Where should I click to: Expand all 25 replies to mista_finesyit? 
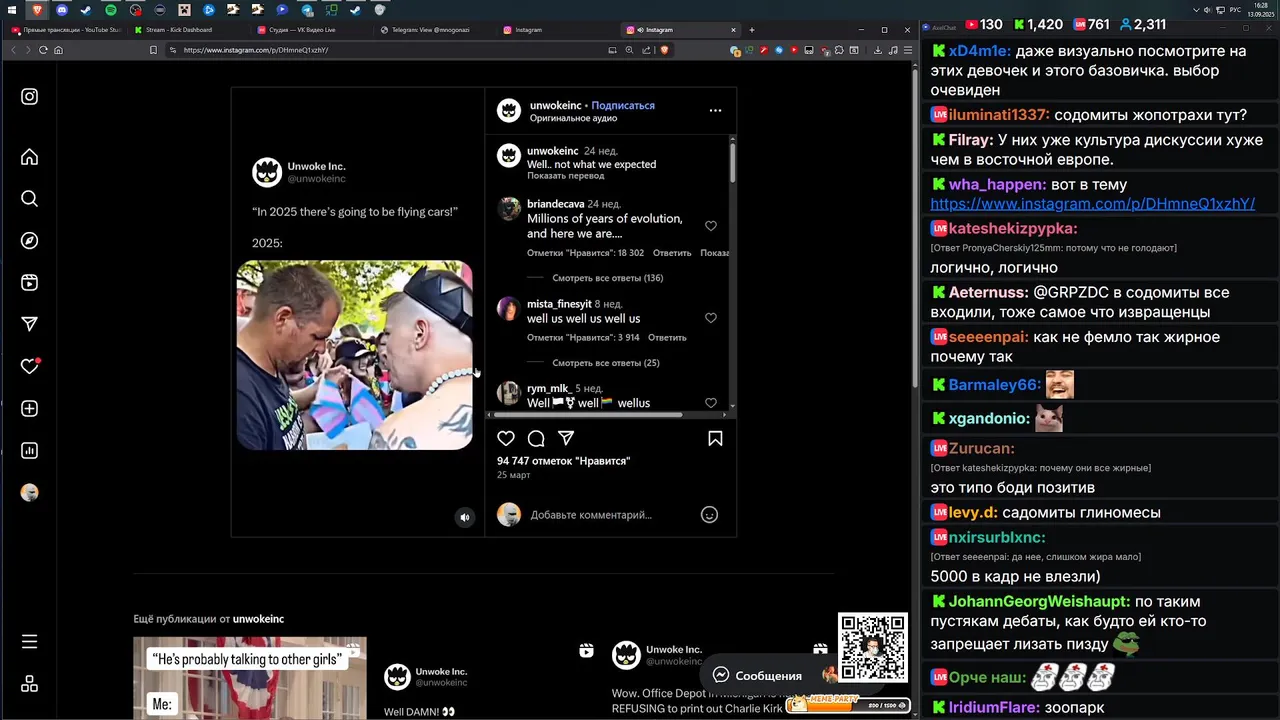coord(606,363)
